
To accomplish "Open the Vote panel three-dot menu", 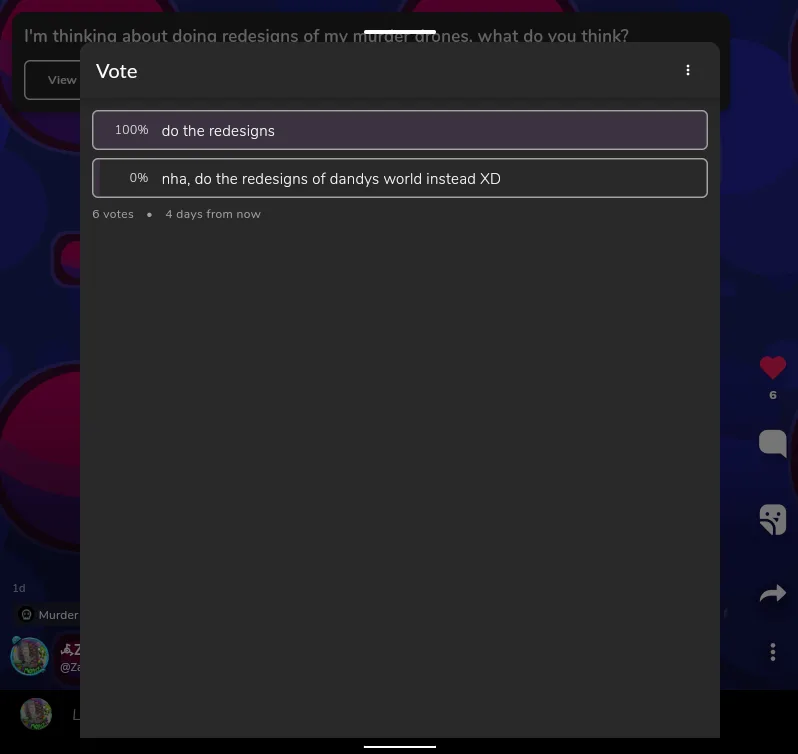I will tap(688, 70).
